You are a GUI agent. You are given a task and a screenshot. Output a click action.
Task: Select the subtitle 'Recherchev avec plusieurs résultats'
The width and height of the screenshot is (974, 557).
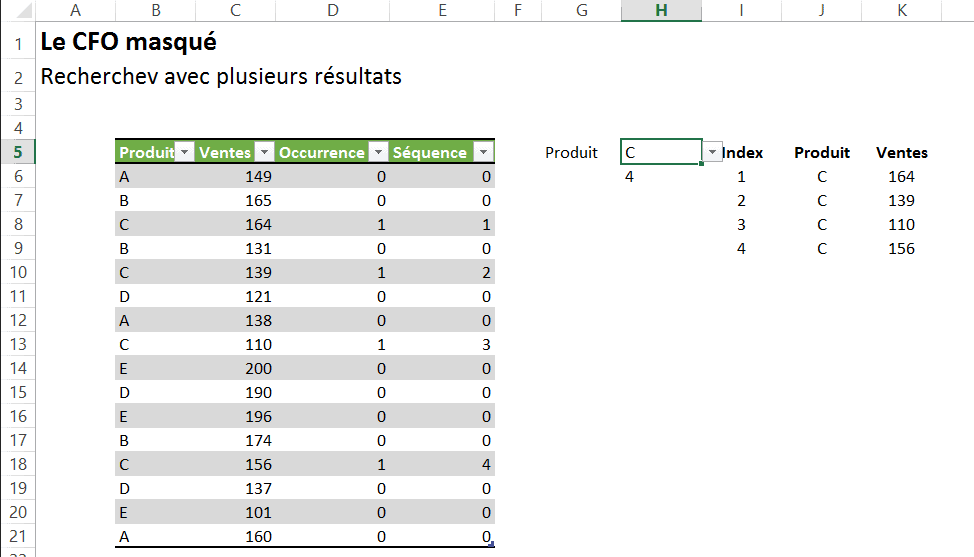220,76
